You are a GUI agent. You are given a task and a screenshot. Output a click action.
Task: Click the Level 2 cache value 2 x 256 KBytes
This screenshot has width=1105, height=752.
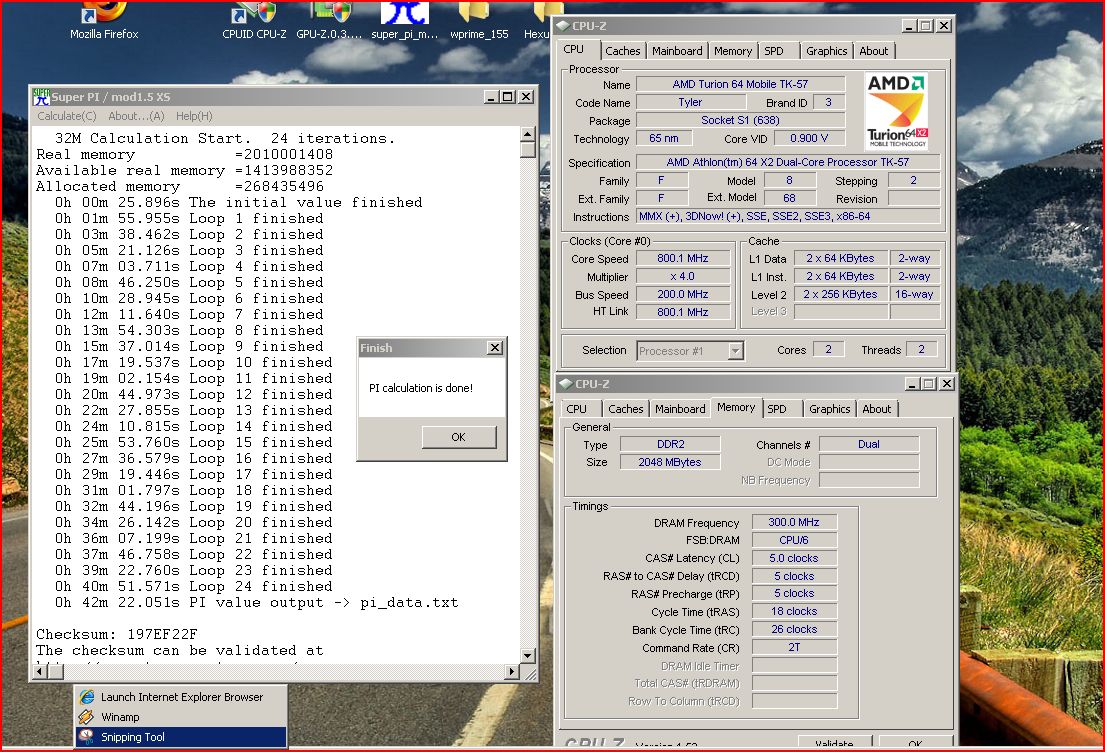[840, 294]
